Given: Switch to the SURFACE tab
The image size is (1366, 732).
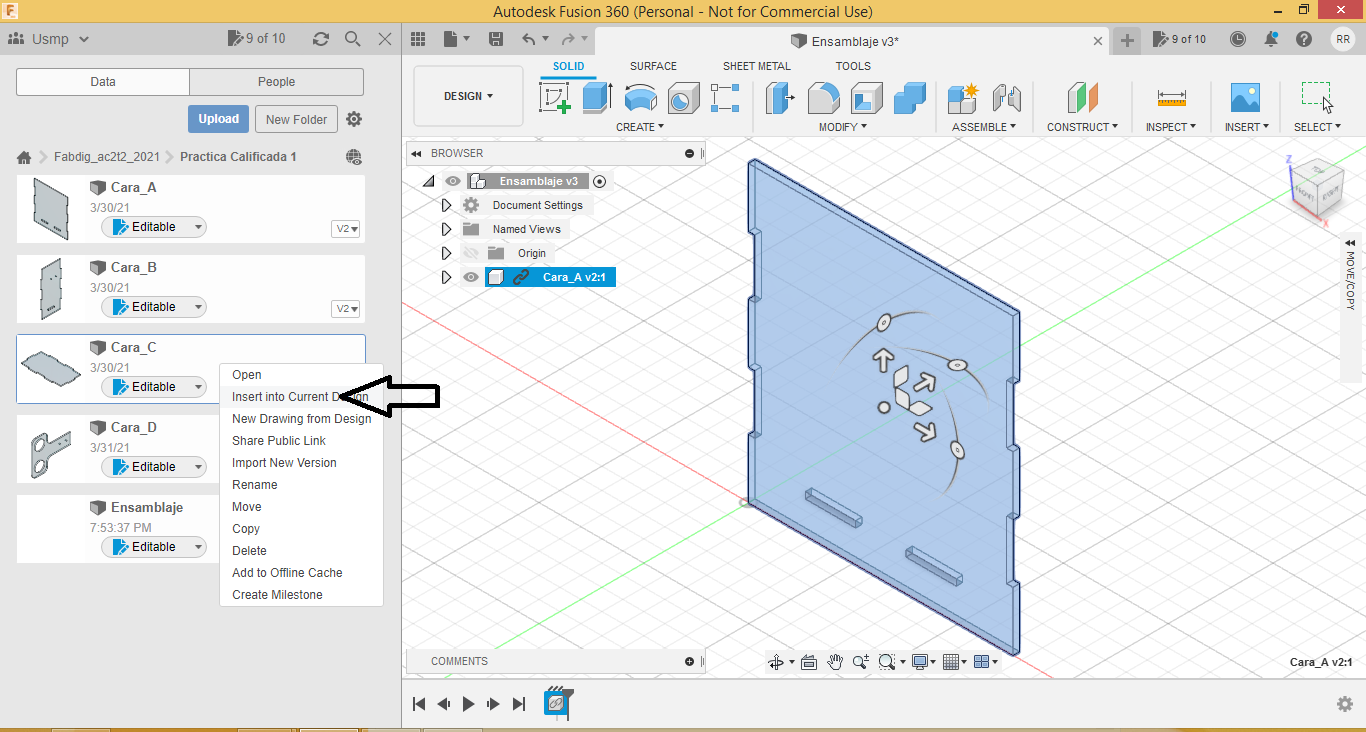Looking at the screenshot, I should [x=653, y=66].
